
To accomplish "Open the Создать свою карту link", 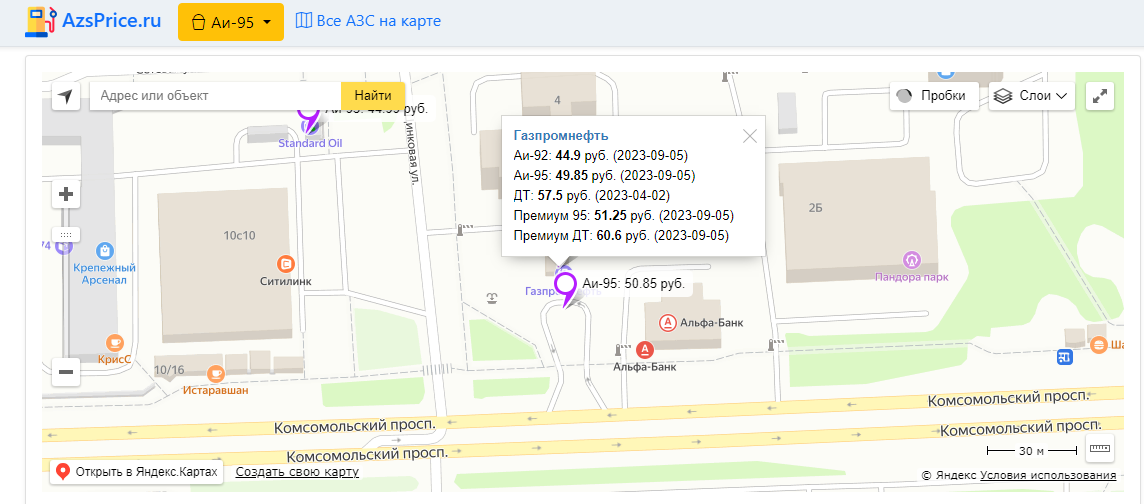I will pos(297,473).
